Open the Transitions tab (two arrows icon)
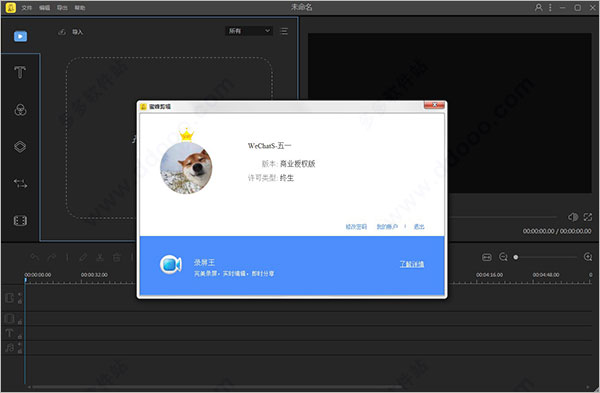 click(x=20, y=183)
